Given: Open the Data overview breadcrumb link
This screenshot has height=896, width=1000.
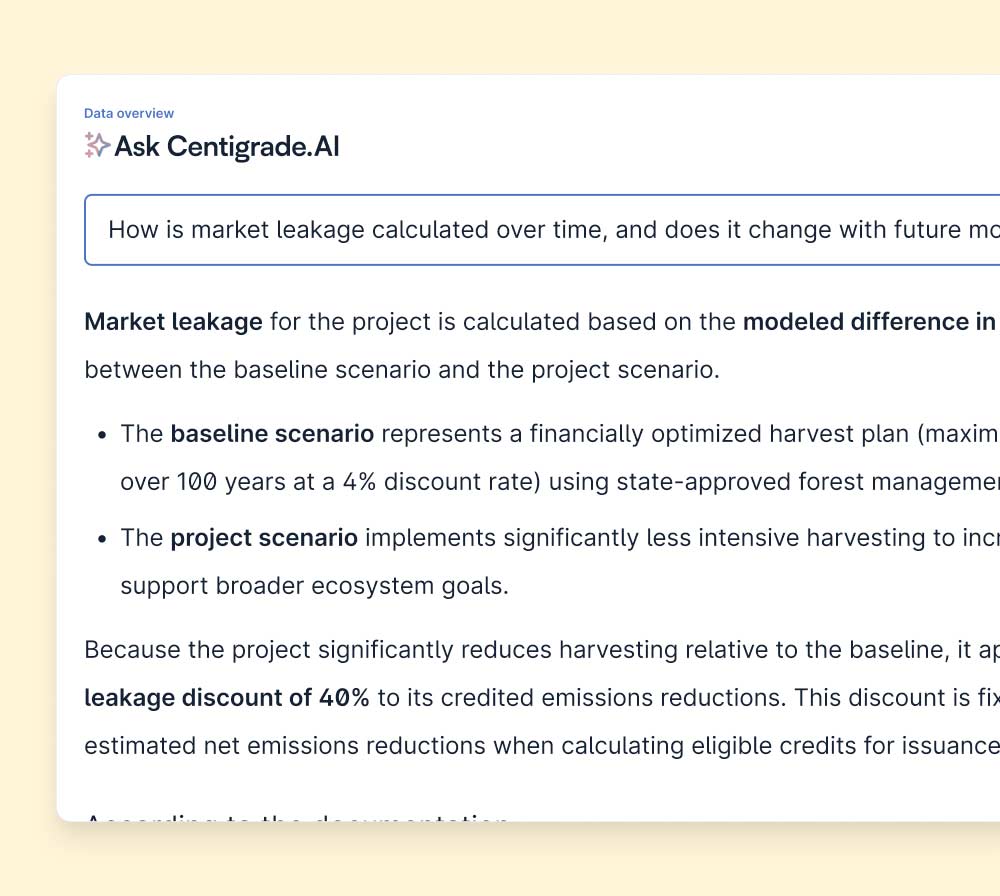Looking at the screenshot, I should (129, 114).
